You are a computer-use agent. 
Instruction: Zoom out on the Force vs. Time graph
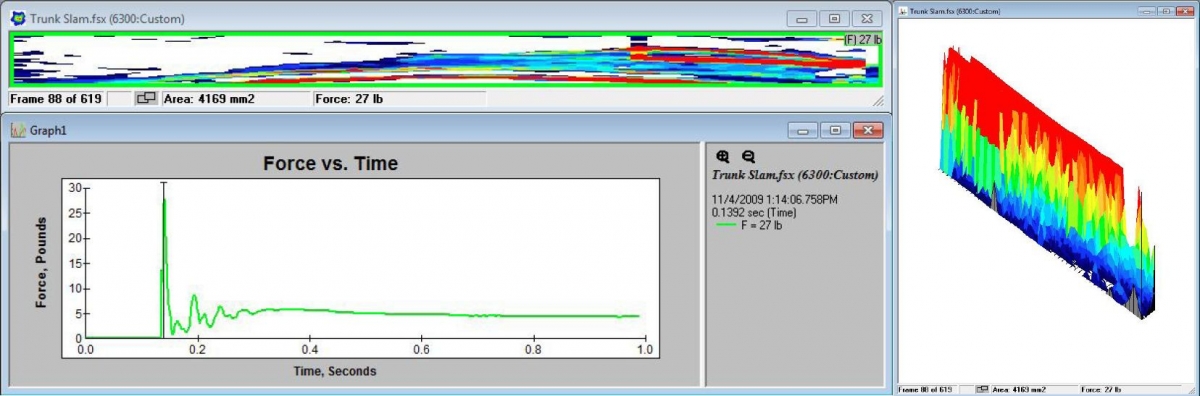coord(747,156)
